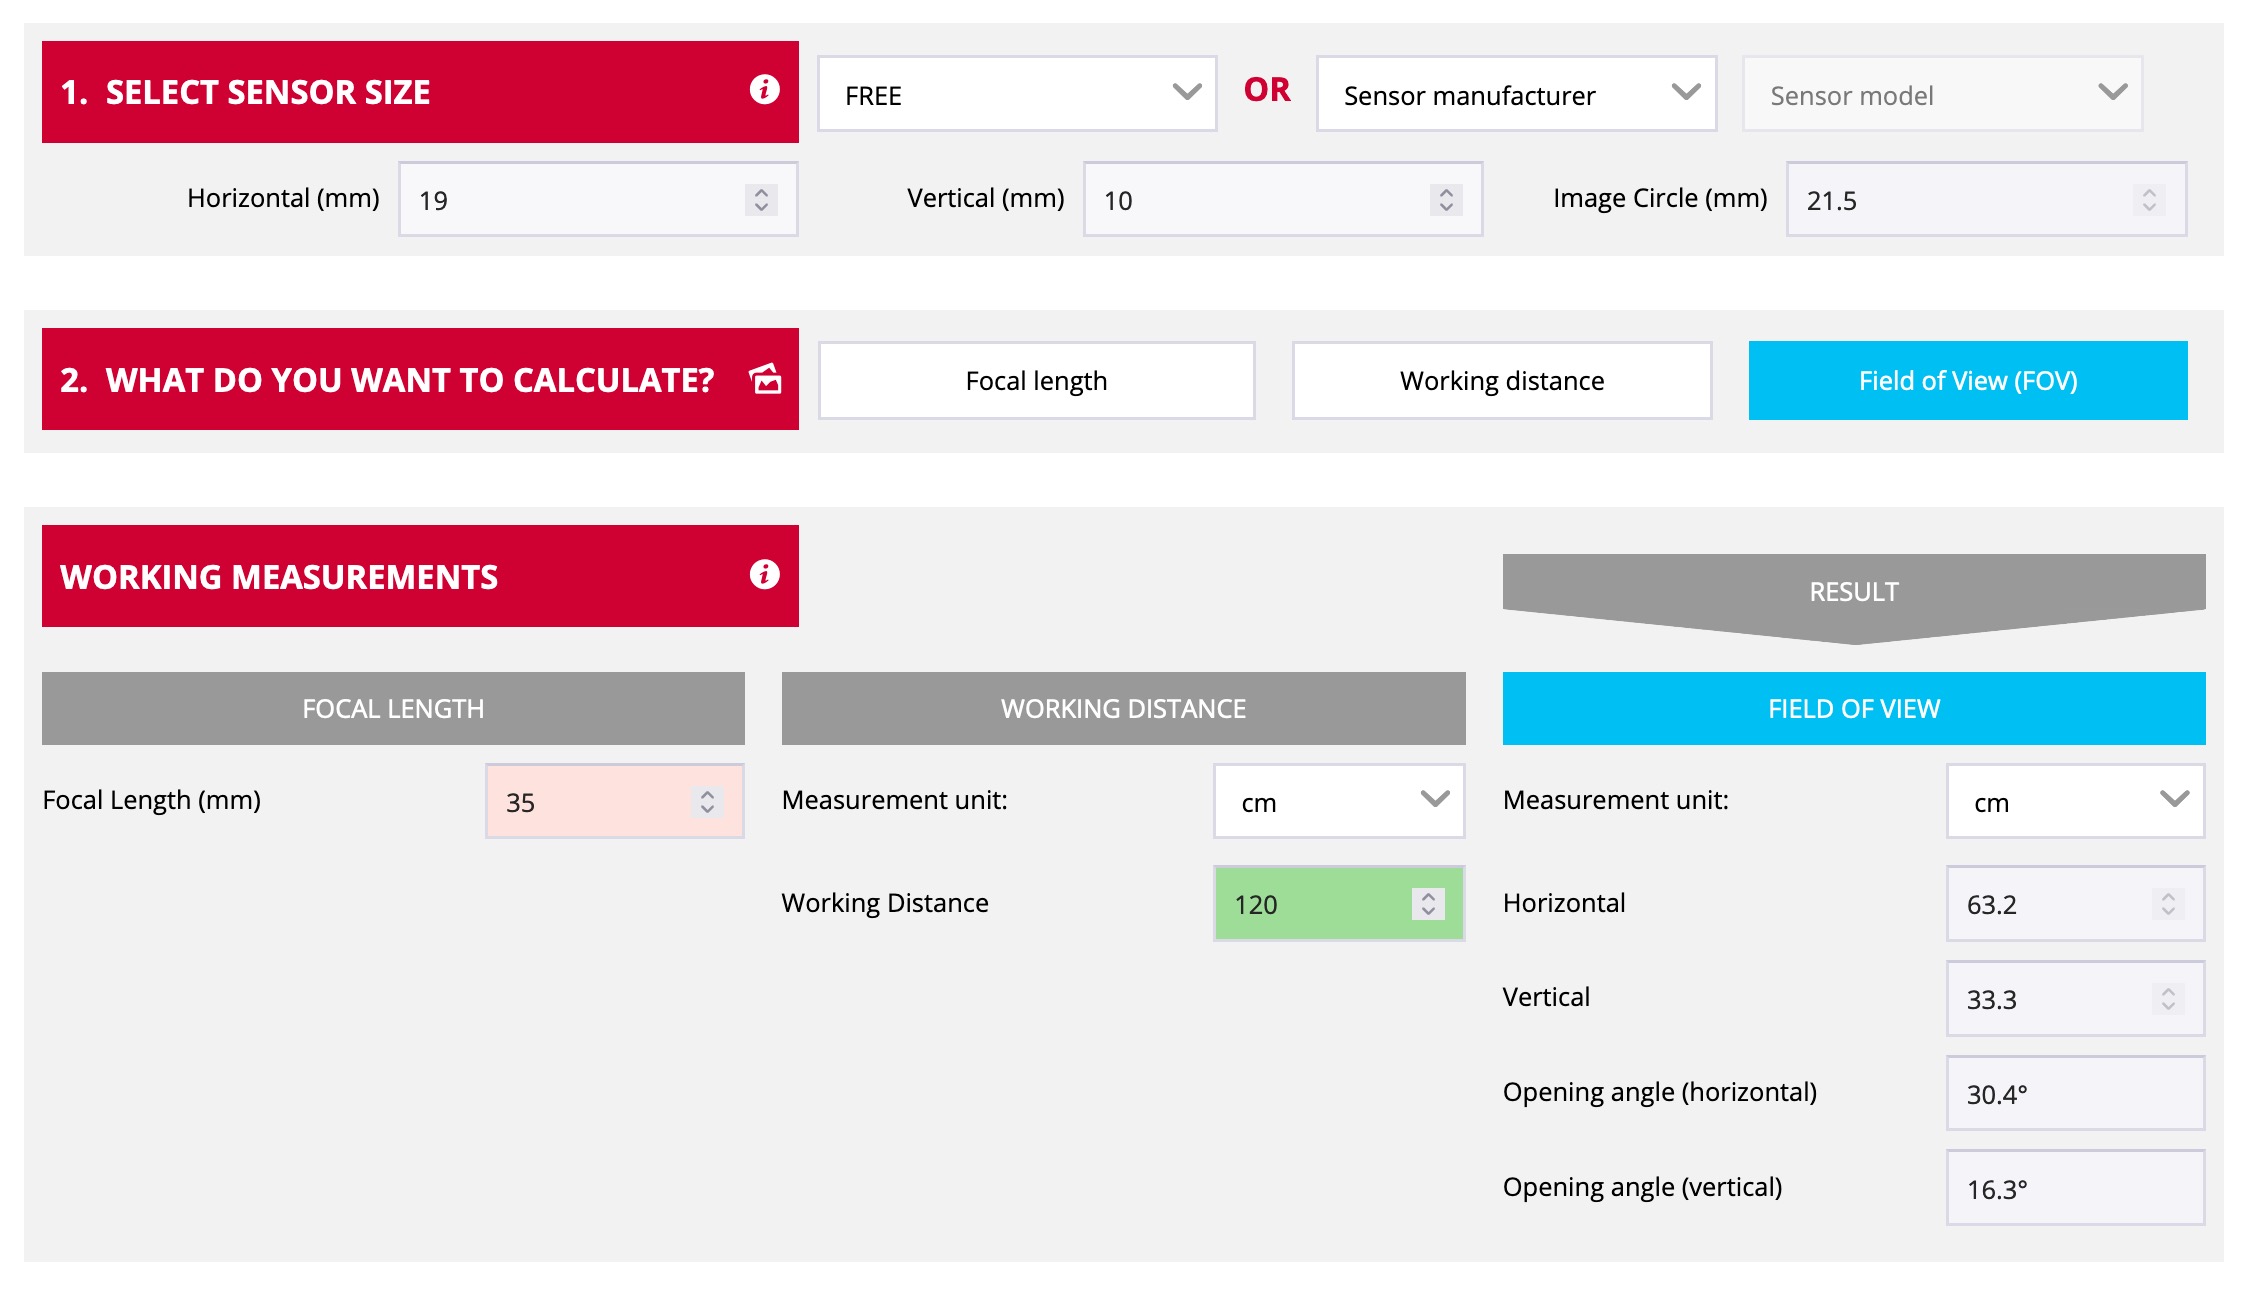Open the Sensor model dropdown
Viewport: 2248px width, 1294px height.
1942,94
